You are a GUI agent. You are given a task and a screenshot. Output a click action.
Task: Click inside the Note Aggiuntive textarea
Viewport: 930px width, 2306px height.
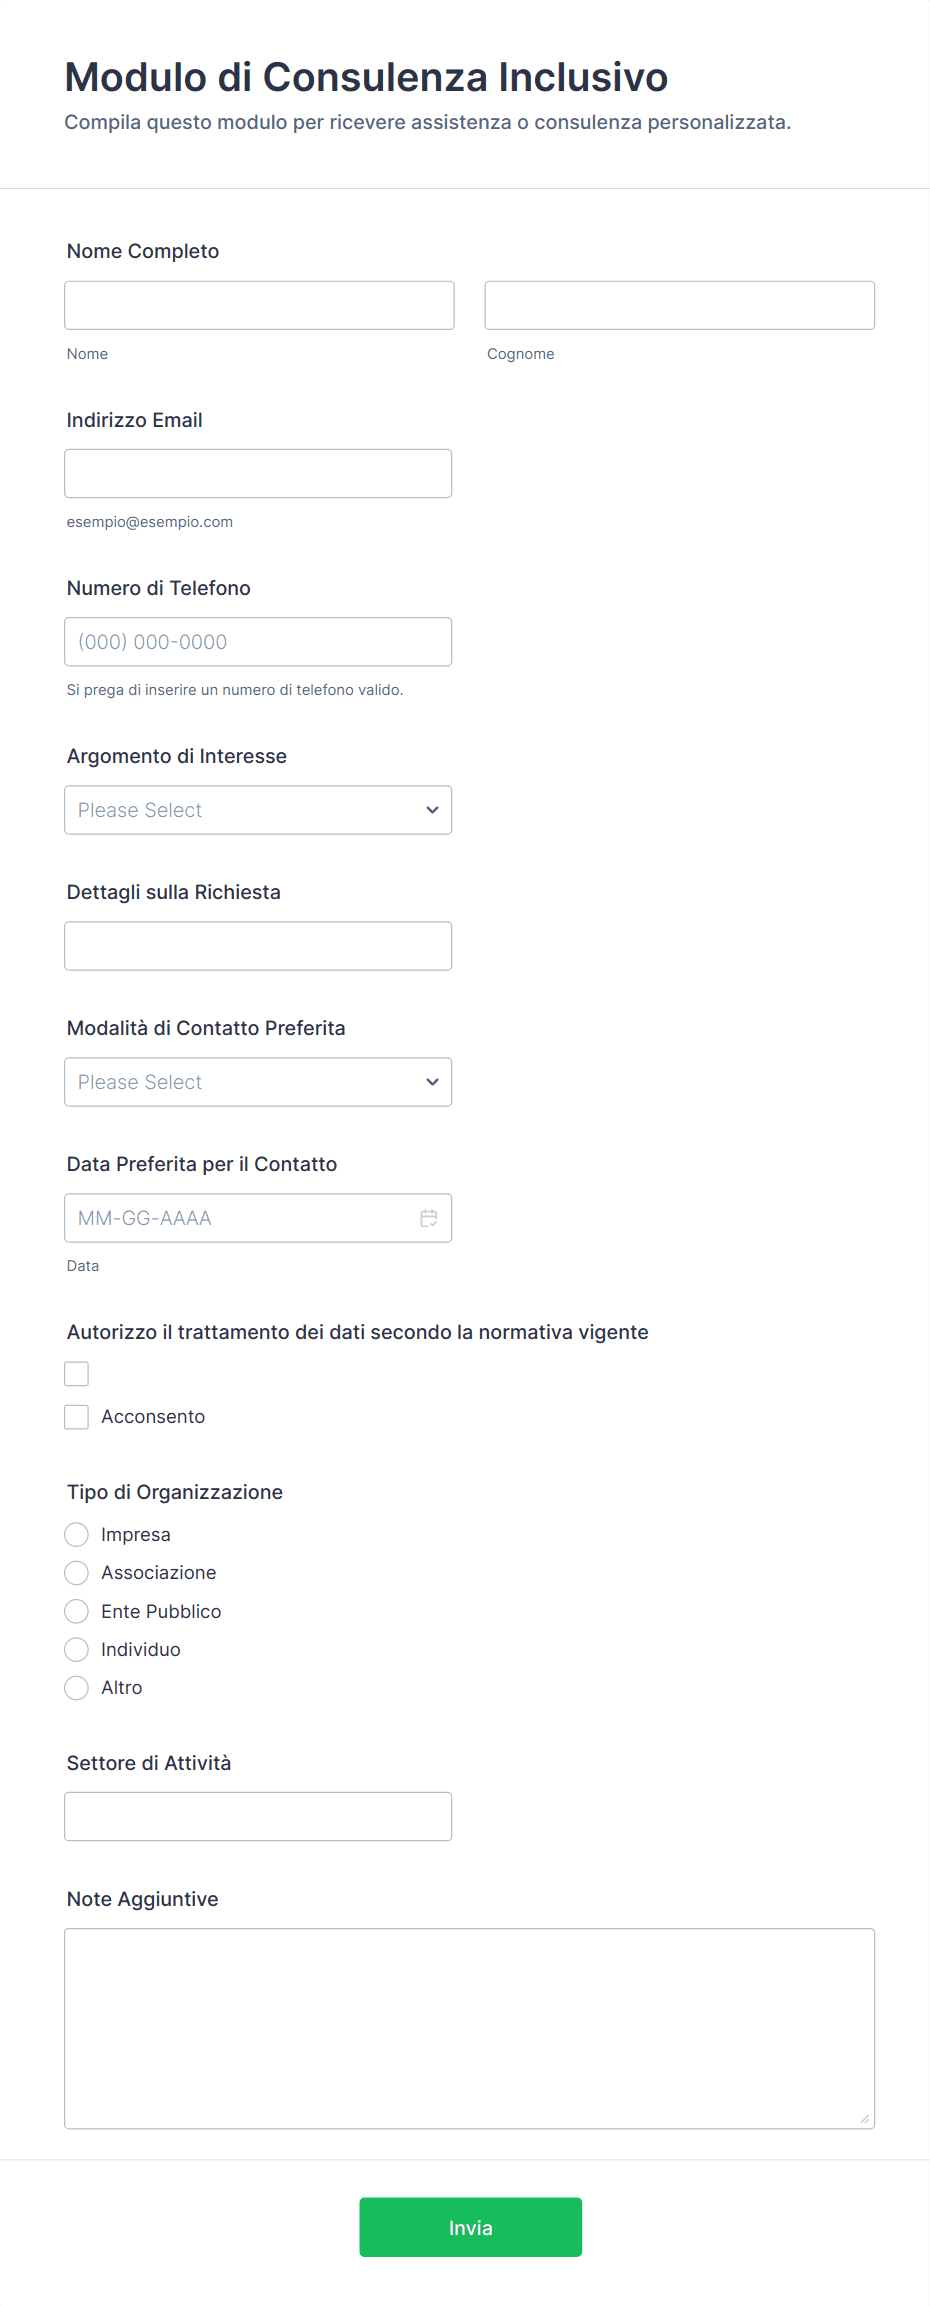pos(469,2028)
